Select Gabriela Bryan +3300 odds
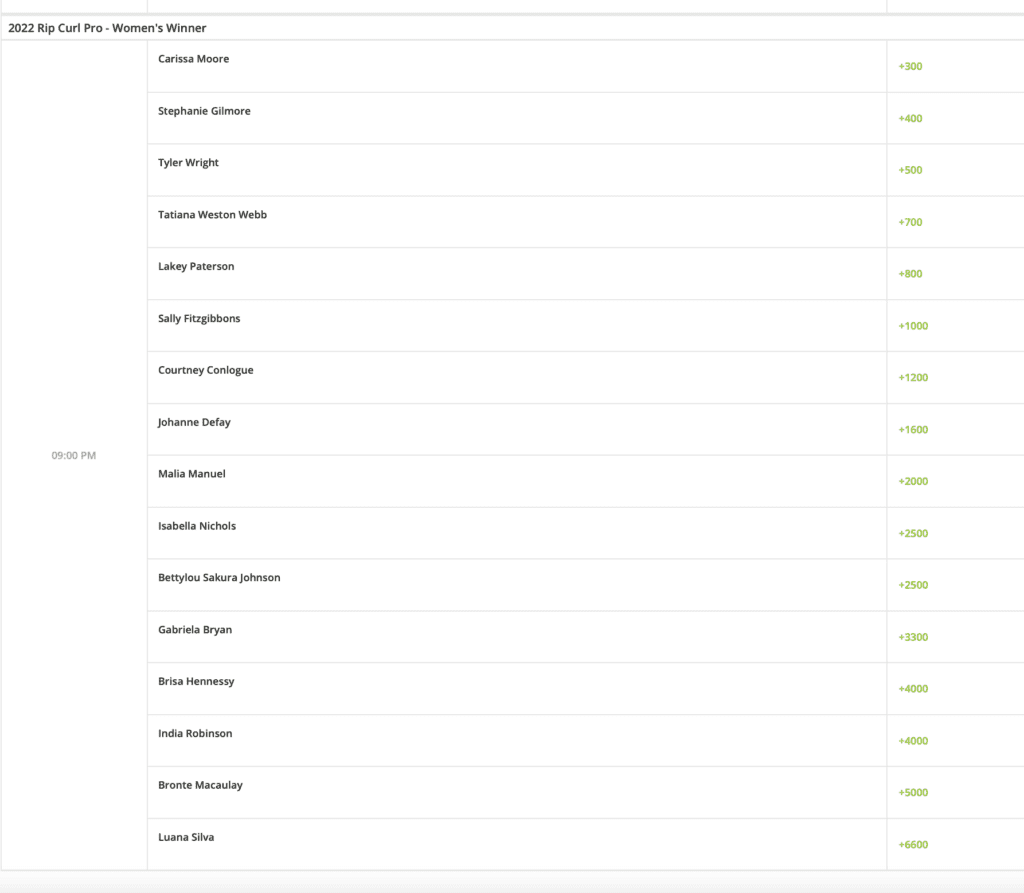 (x=913, y=637)
